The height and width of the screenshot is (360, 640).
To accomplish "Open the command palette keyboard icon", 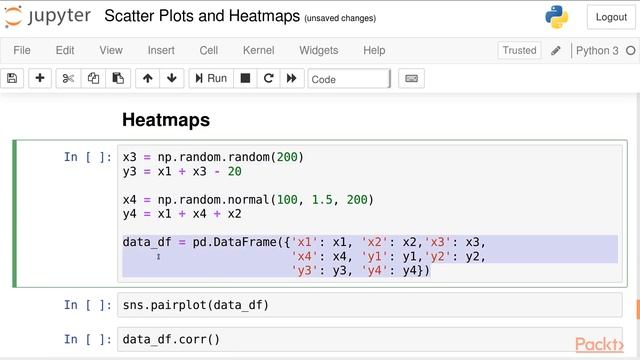I will [x=411, y=78].
